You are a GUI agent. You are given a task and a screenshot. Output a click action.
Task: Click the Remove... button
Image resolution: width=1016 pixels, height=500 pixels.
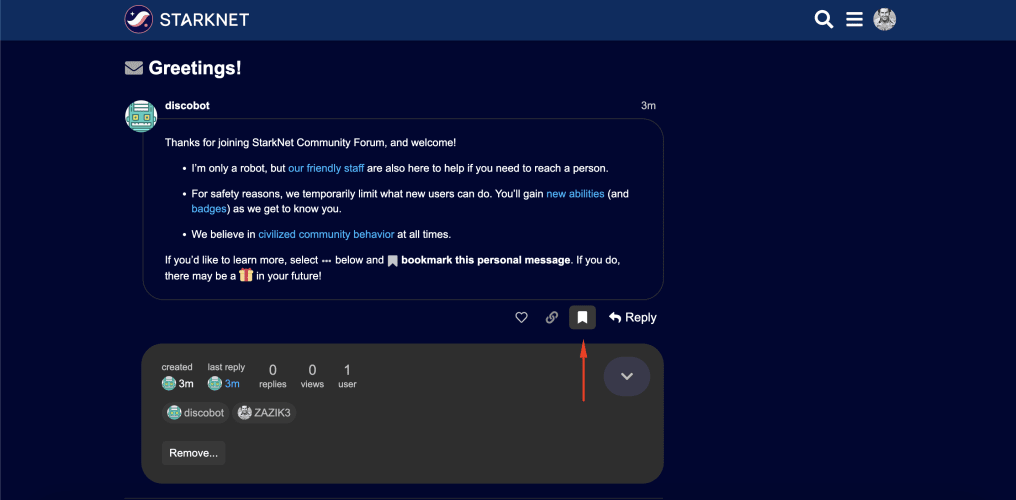click(193, 453)
